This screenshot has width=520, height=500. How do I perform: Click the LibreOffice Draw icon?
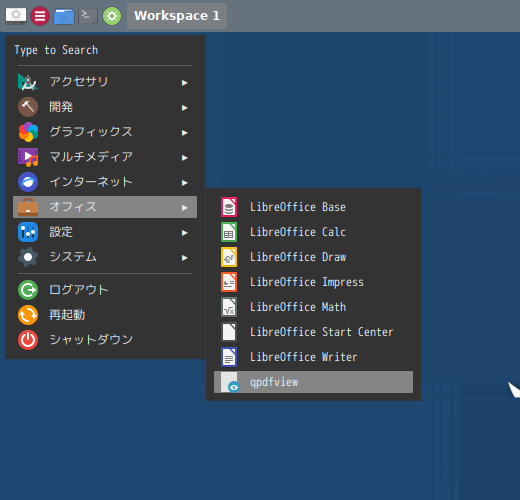[x=229, y=257]
